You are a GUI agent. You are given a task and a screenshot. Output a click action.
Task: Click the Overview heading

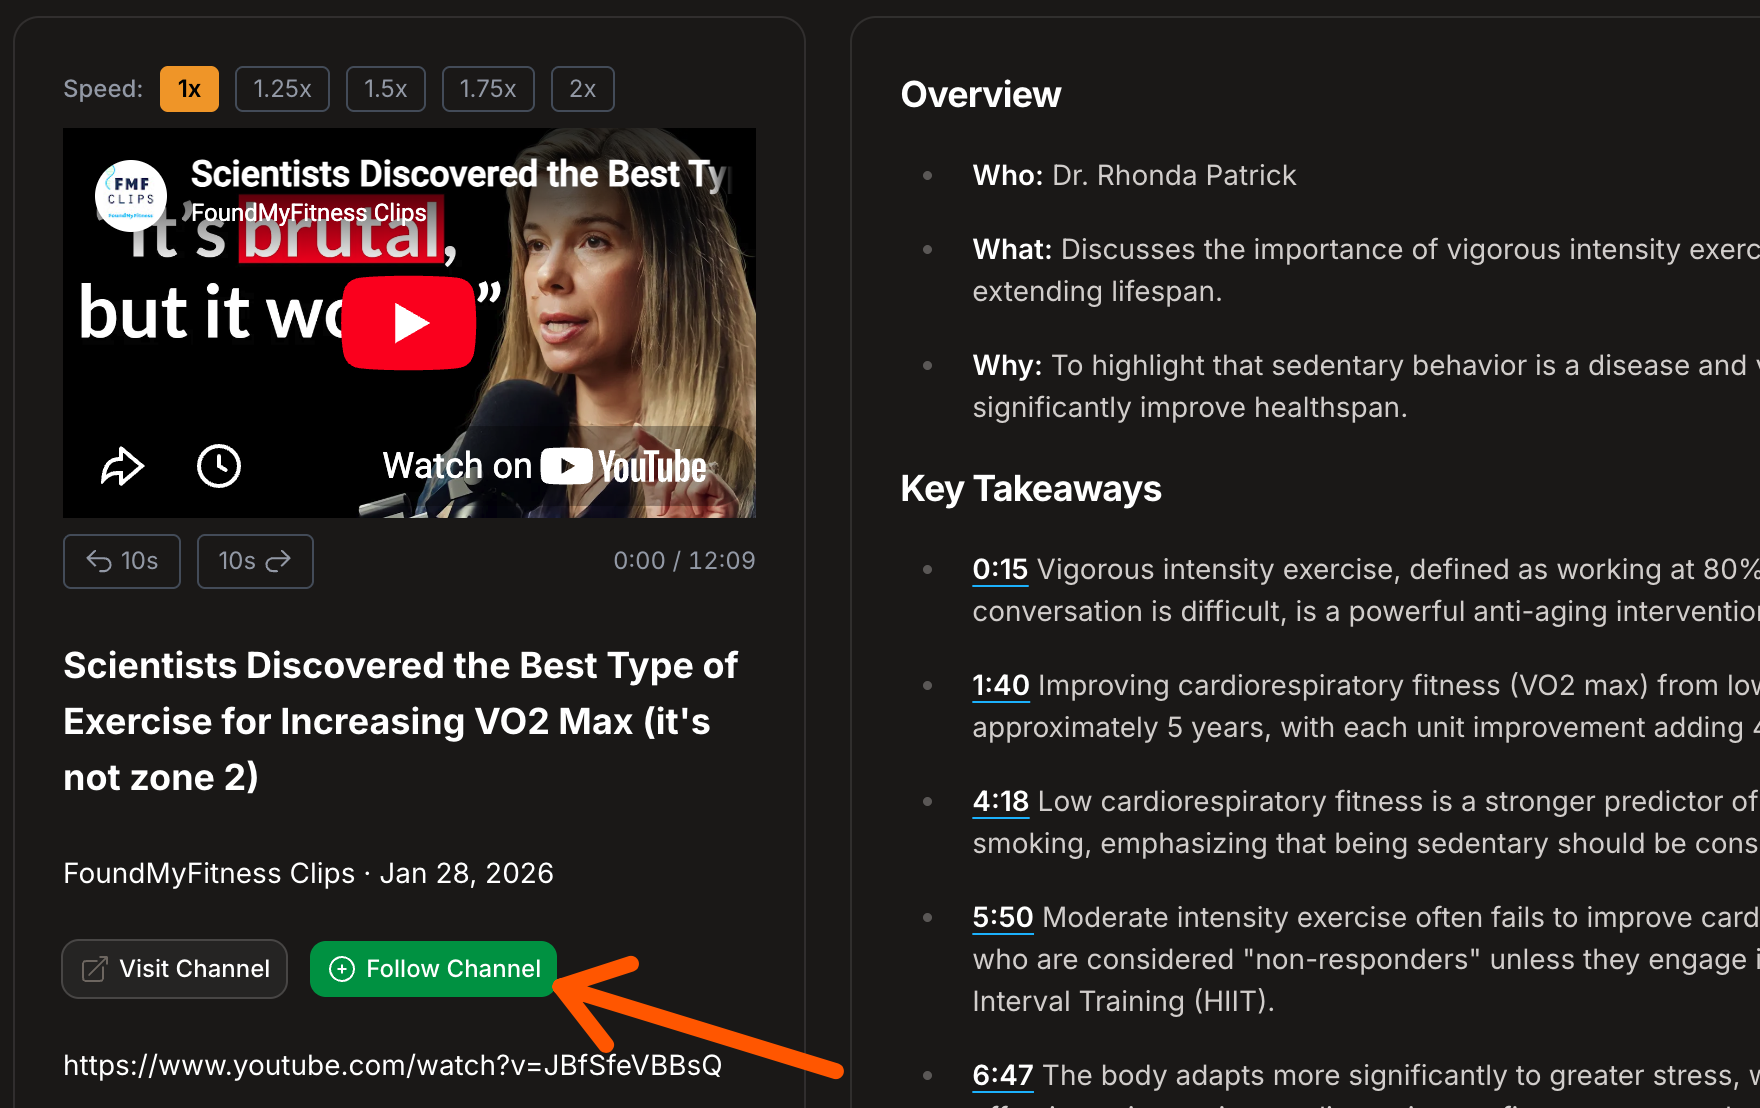981,94
